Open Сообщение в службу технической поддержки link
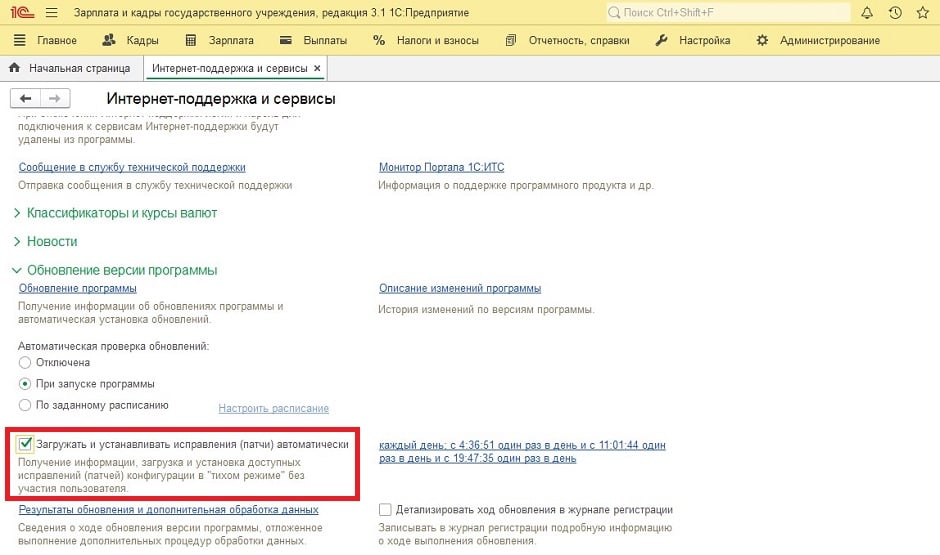 coord(132,167)
